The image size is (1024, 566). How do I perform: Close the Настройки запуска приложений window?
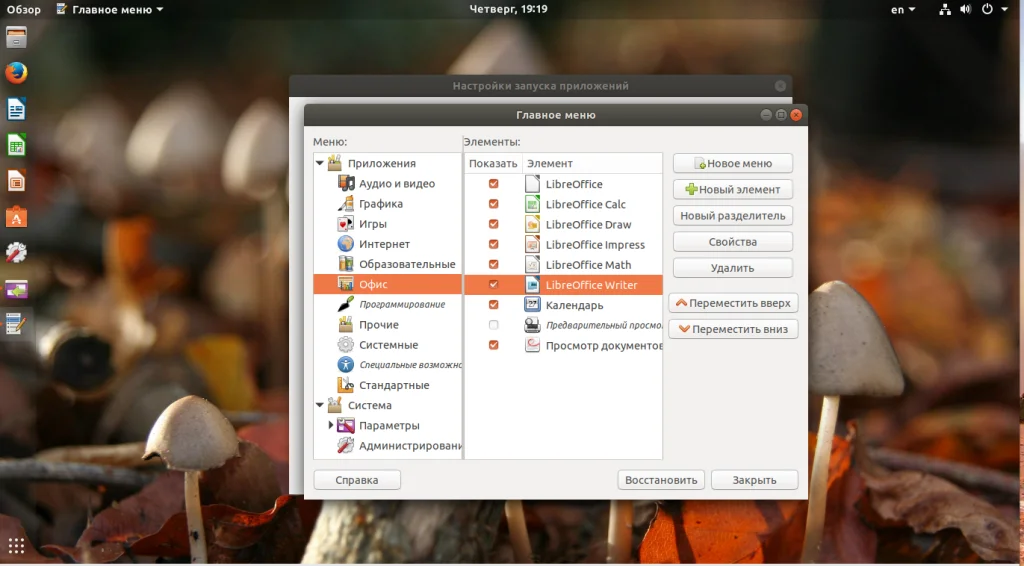[780, 86]
